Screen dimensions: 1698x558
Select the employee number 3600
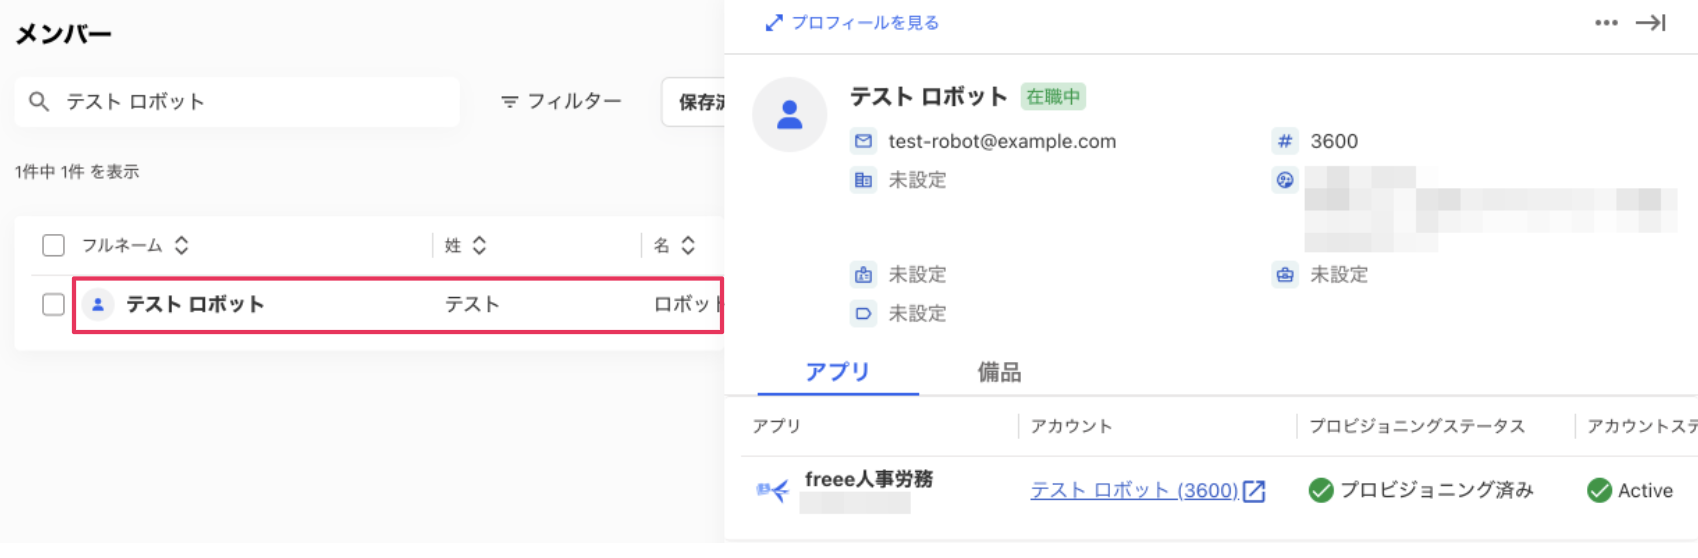point(1334,141)
